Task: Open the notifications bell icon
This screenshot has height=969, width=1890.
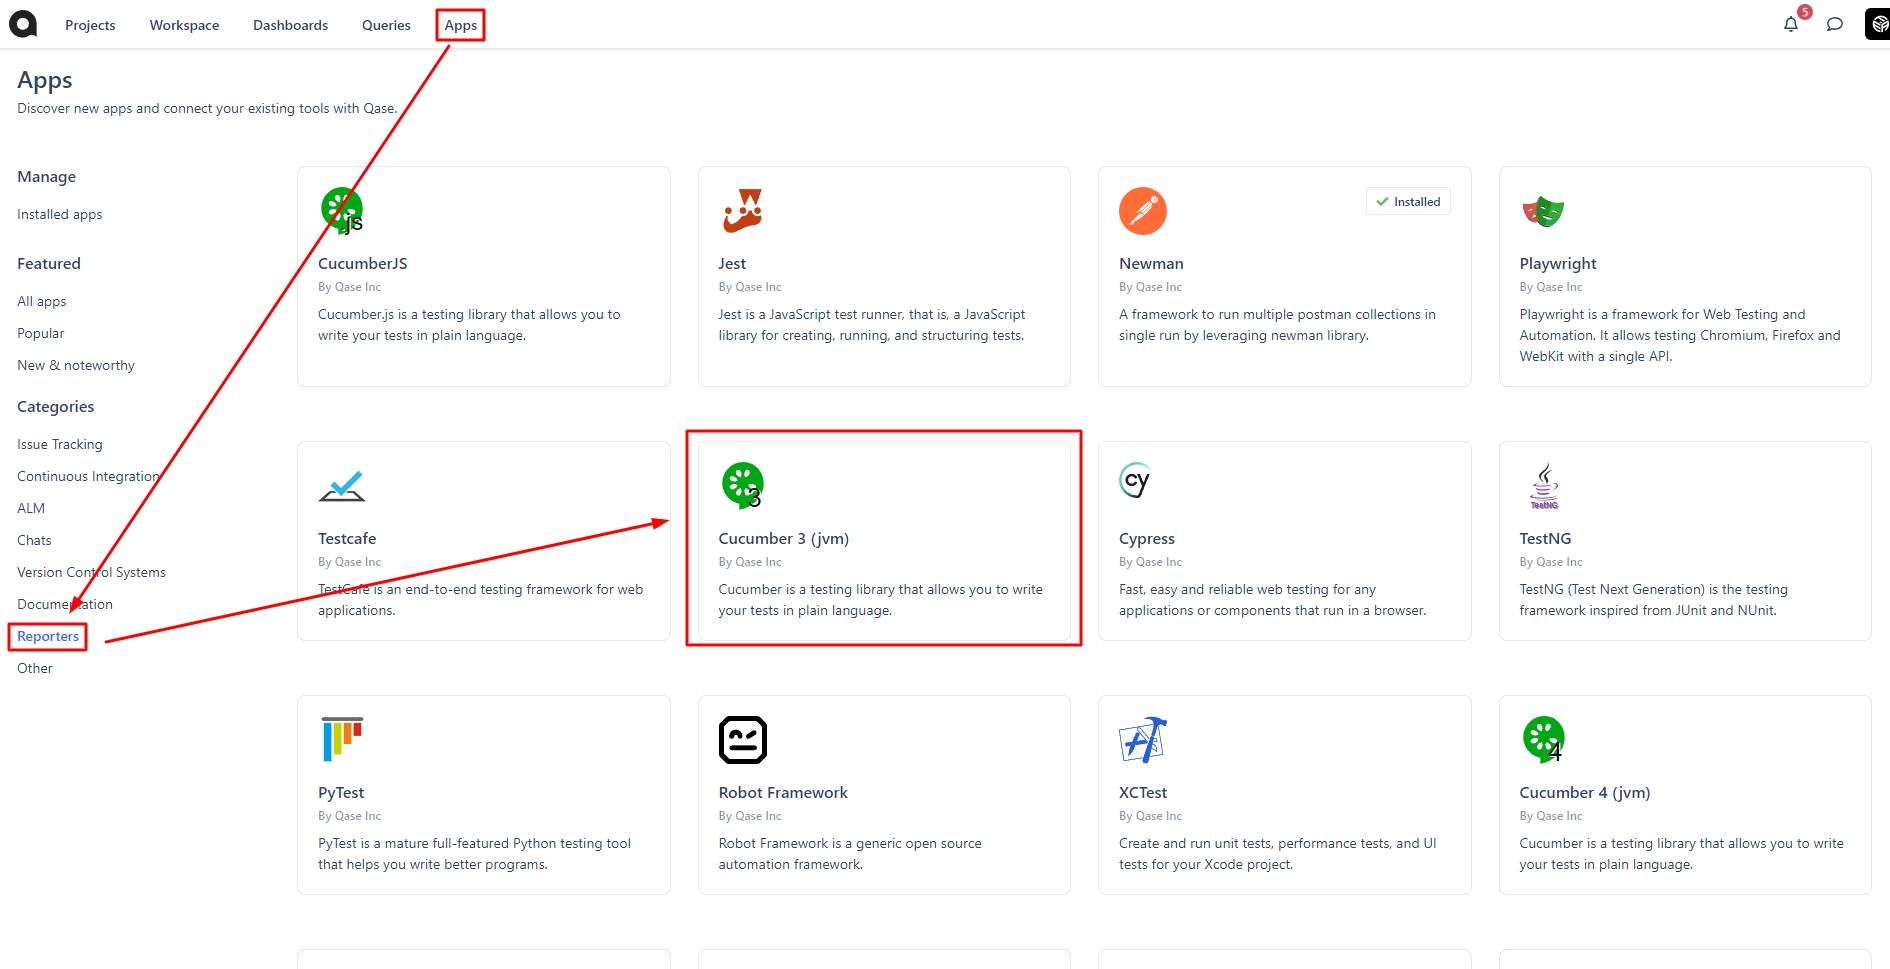Action: [1790, 24]
